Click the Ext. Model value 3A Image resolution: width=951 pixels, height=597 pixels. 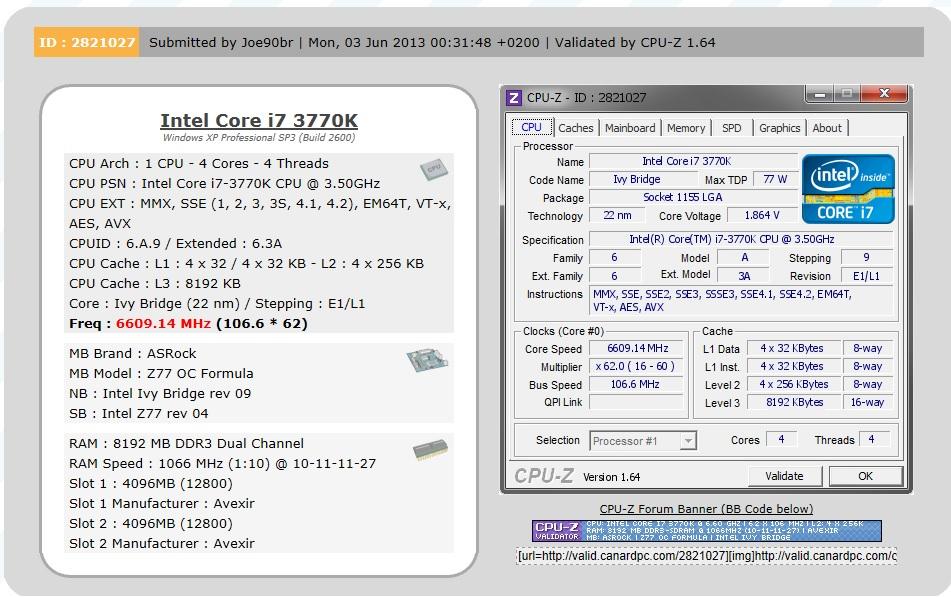(x=744, y=276)
